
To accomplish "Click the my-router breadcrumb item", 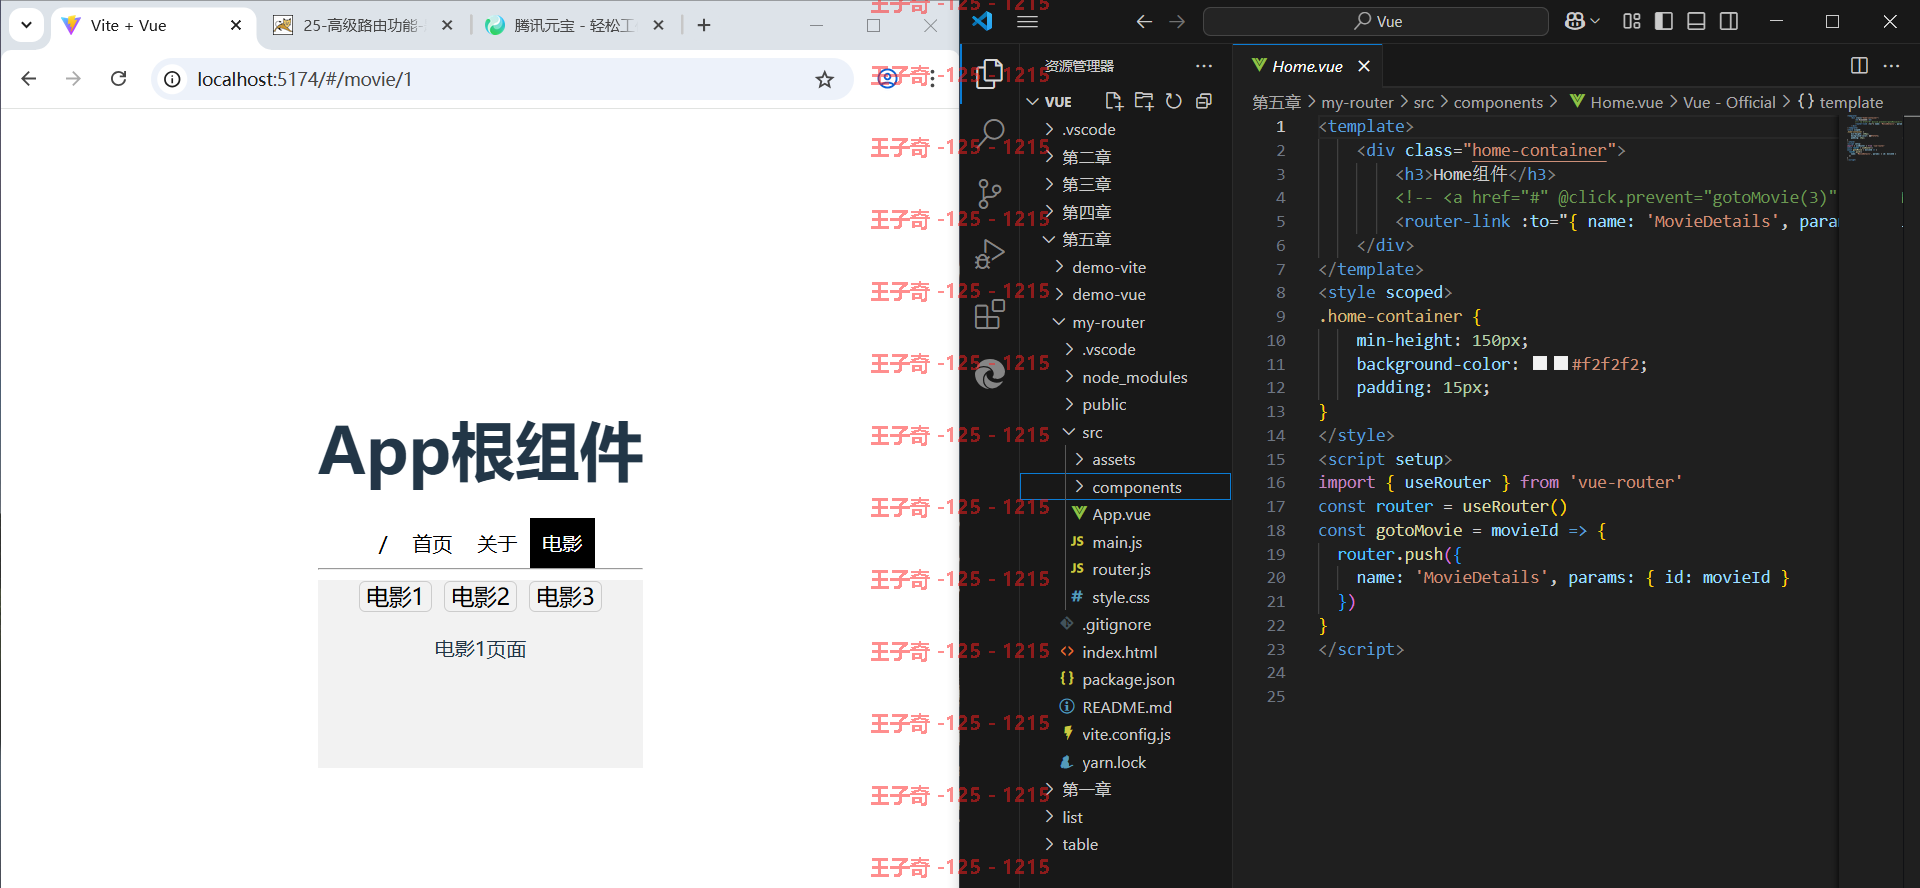I will click(x=1357, y=102).
